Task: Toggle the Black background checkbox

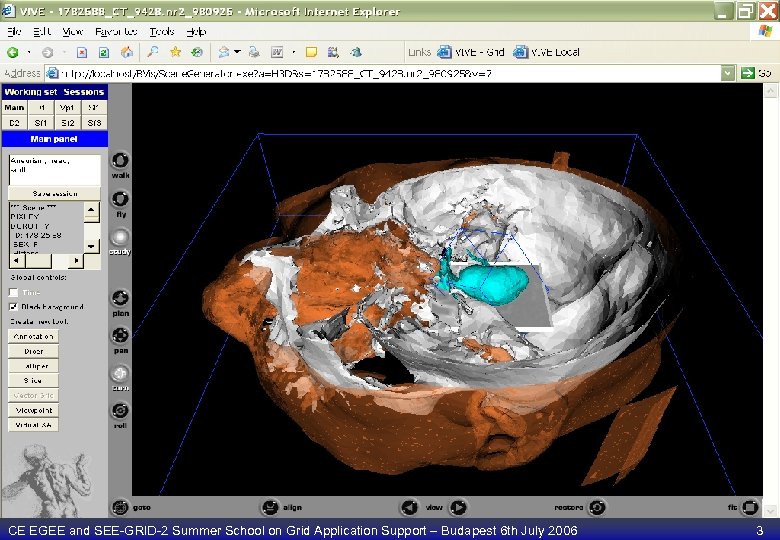Action: [x=13, y=307]
